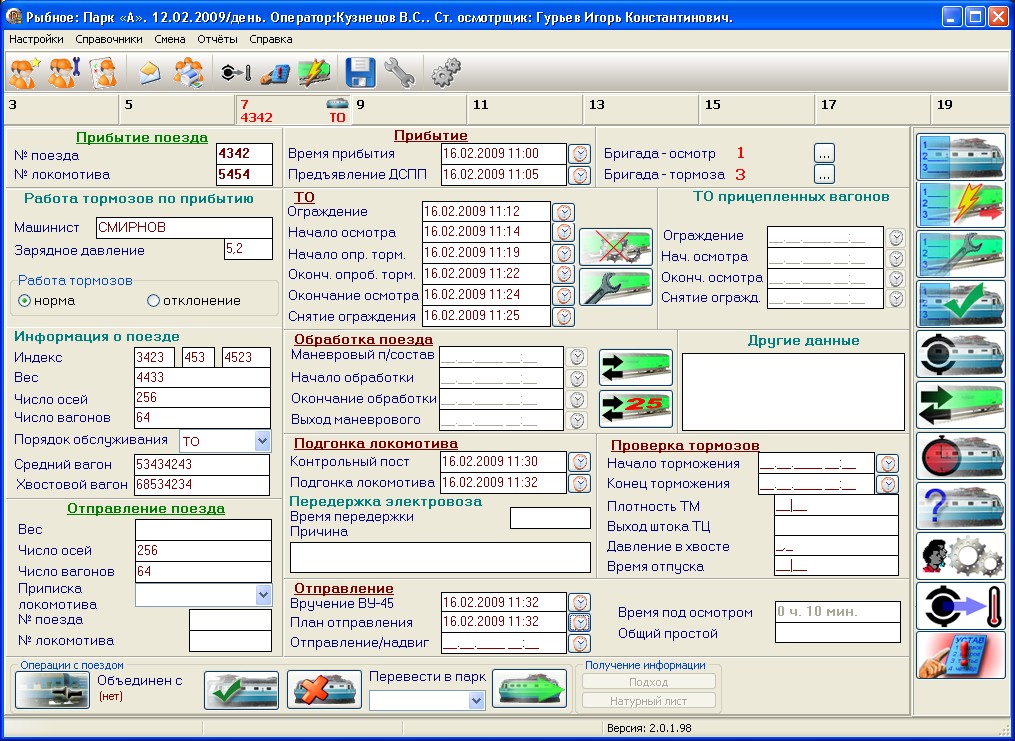Open the Приписка локомотива dropdown

pos(263,595)
